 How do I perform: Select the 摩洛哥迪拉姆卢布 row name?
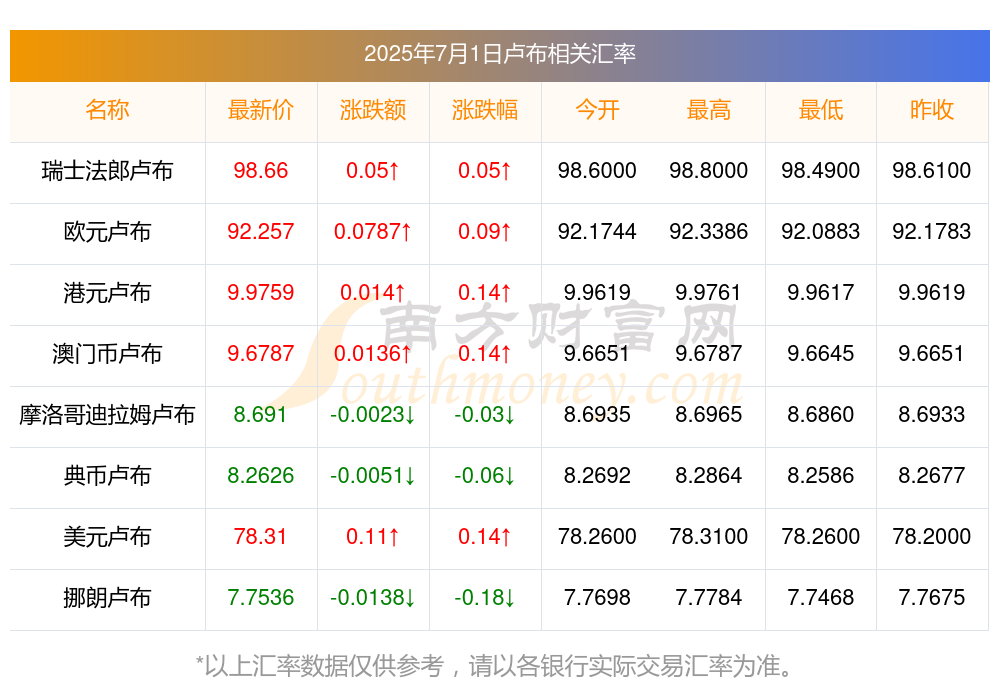(107, 415)
